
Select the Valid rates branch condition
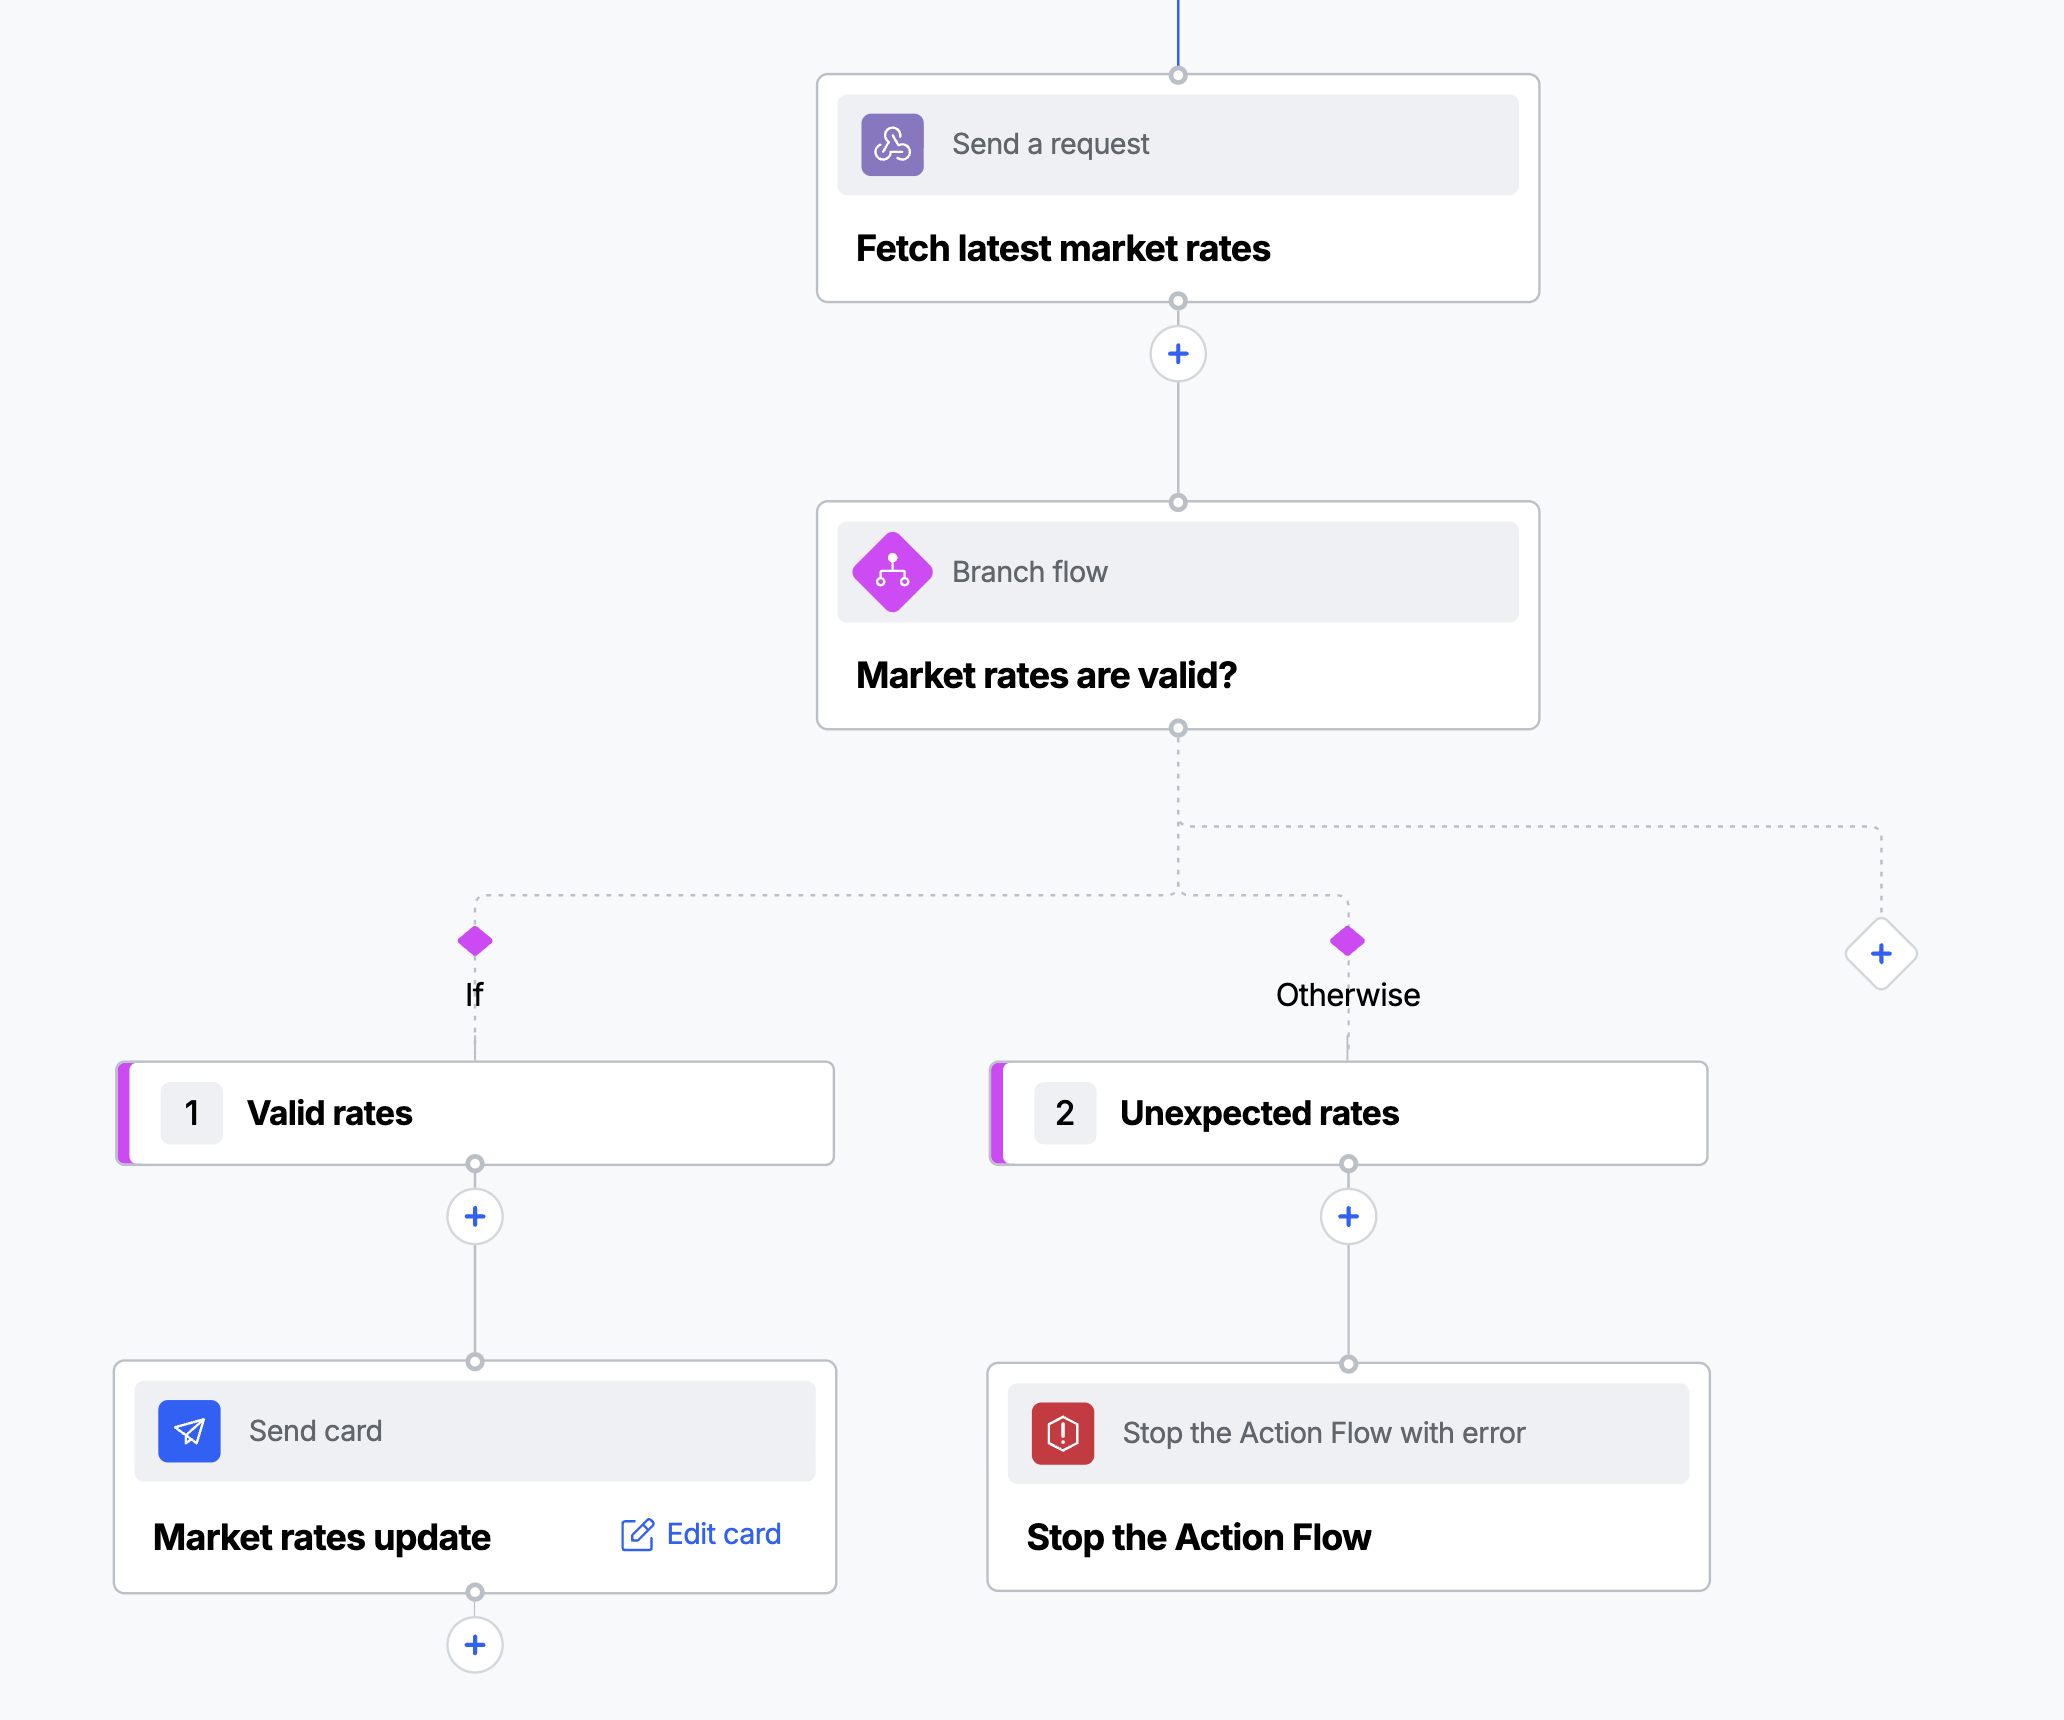click(x=475, y=1113)
